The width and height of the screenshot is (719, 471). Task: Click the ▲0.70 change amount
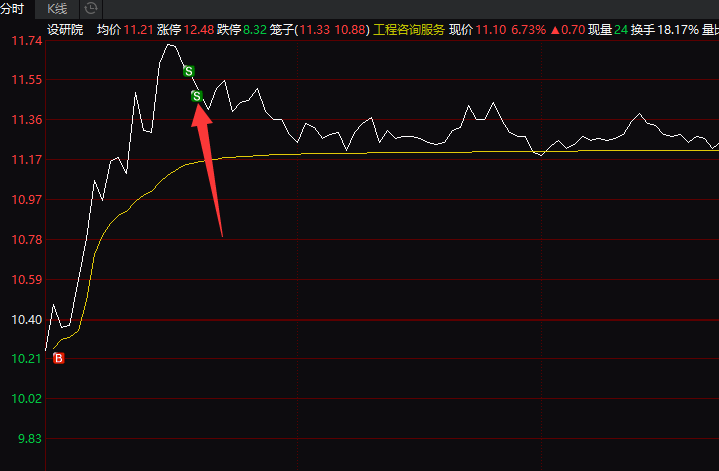tap(567, 30)
